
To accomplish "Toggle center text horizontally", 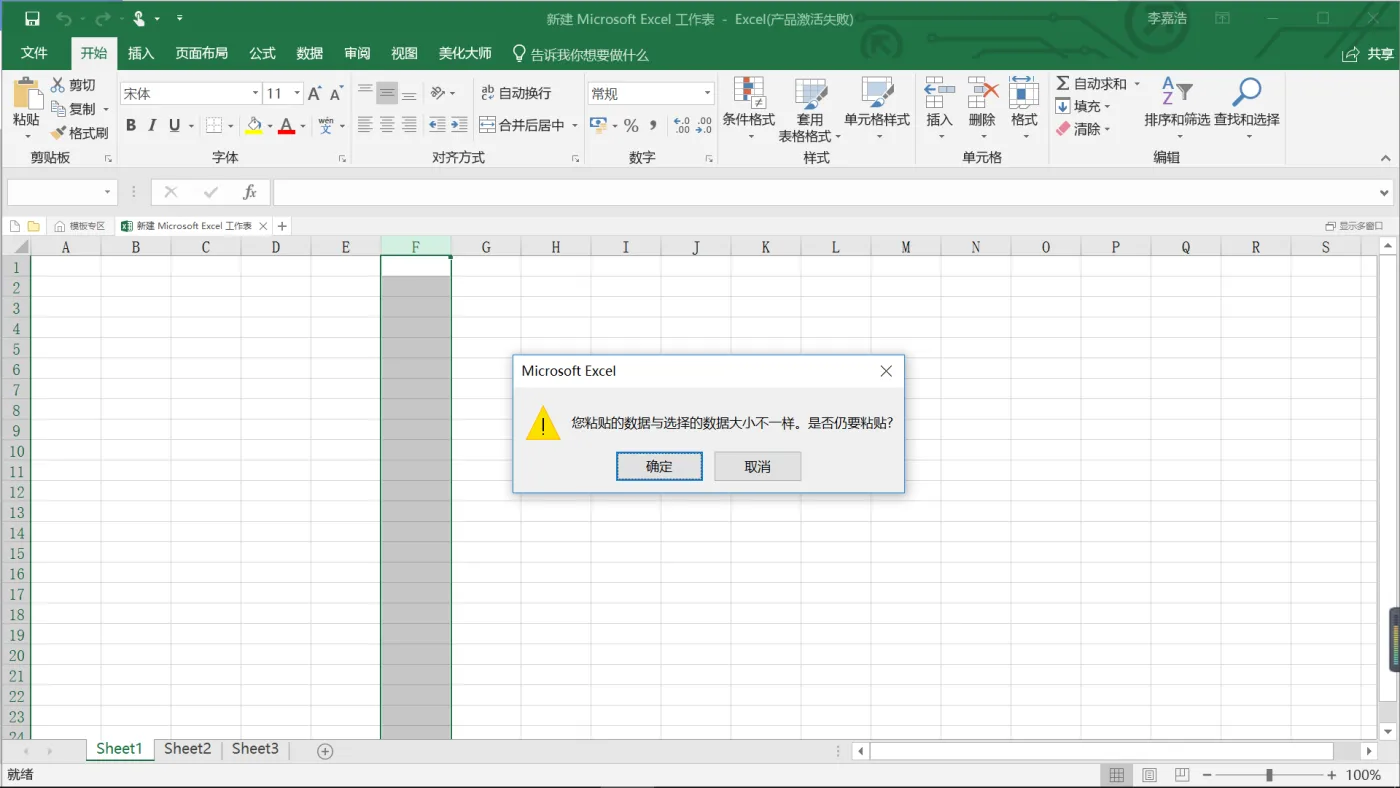I will tap(387, 125).
